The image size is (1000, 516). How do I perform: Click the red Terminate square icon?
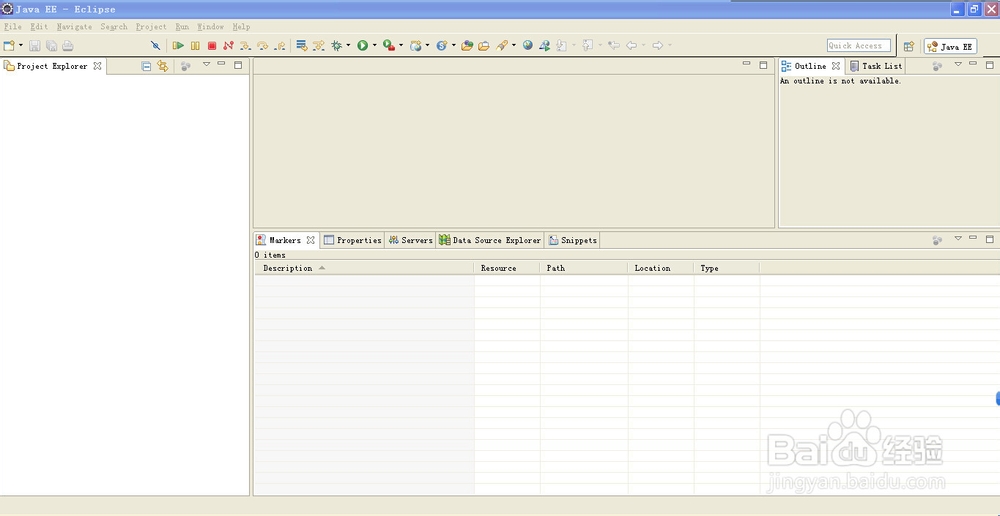click(212, 45)
